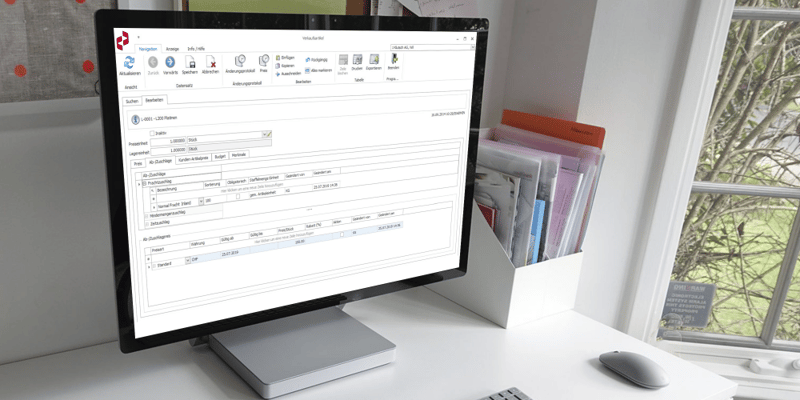800x400 pixels.
Task: Toggle the Aktion checkbox in the price row
Action: pyautogui.click(x=341, y=234)
